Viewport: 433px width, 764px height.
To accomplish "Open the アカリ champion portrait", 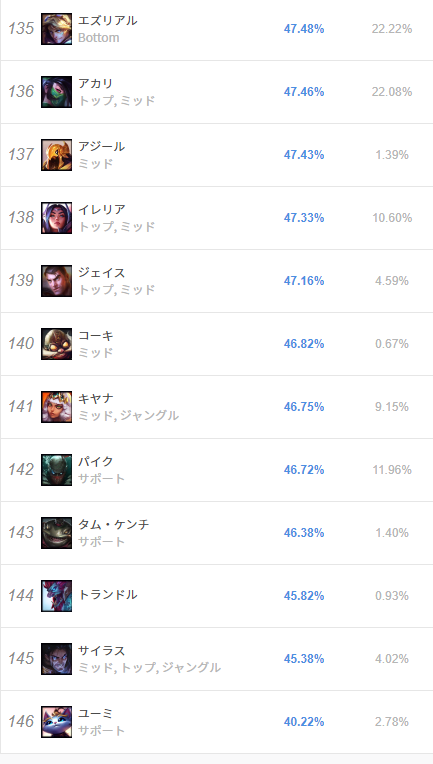I will point(56,92).
